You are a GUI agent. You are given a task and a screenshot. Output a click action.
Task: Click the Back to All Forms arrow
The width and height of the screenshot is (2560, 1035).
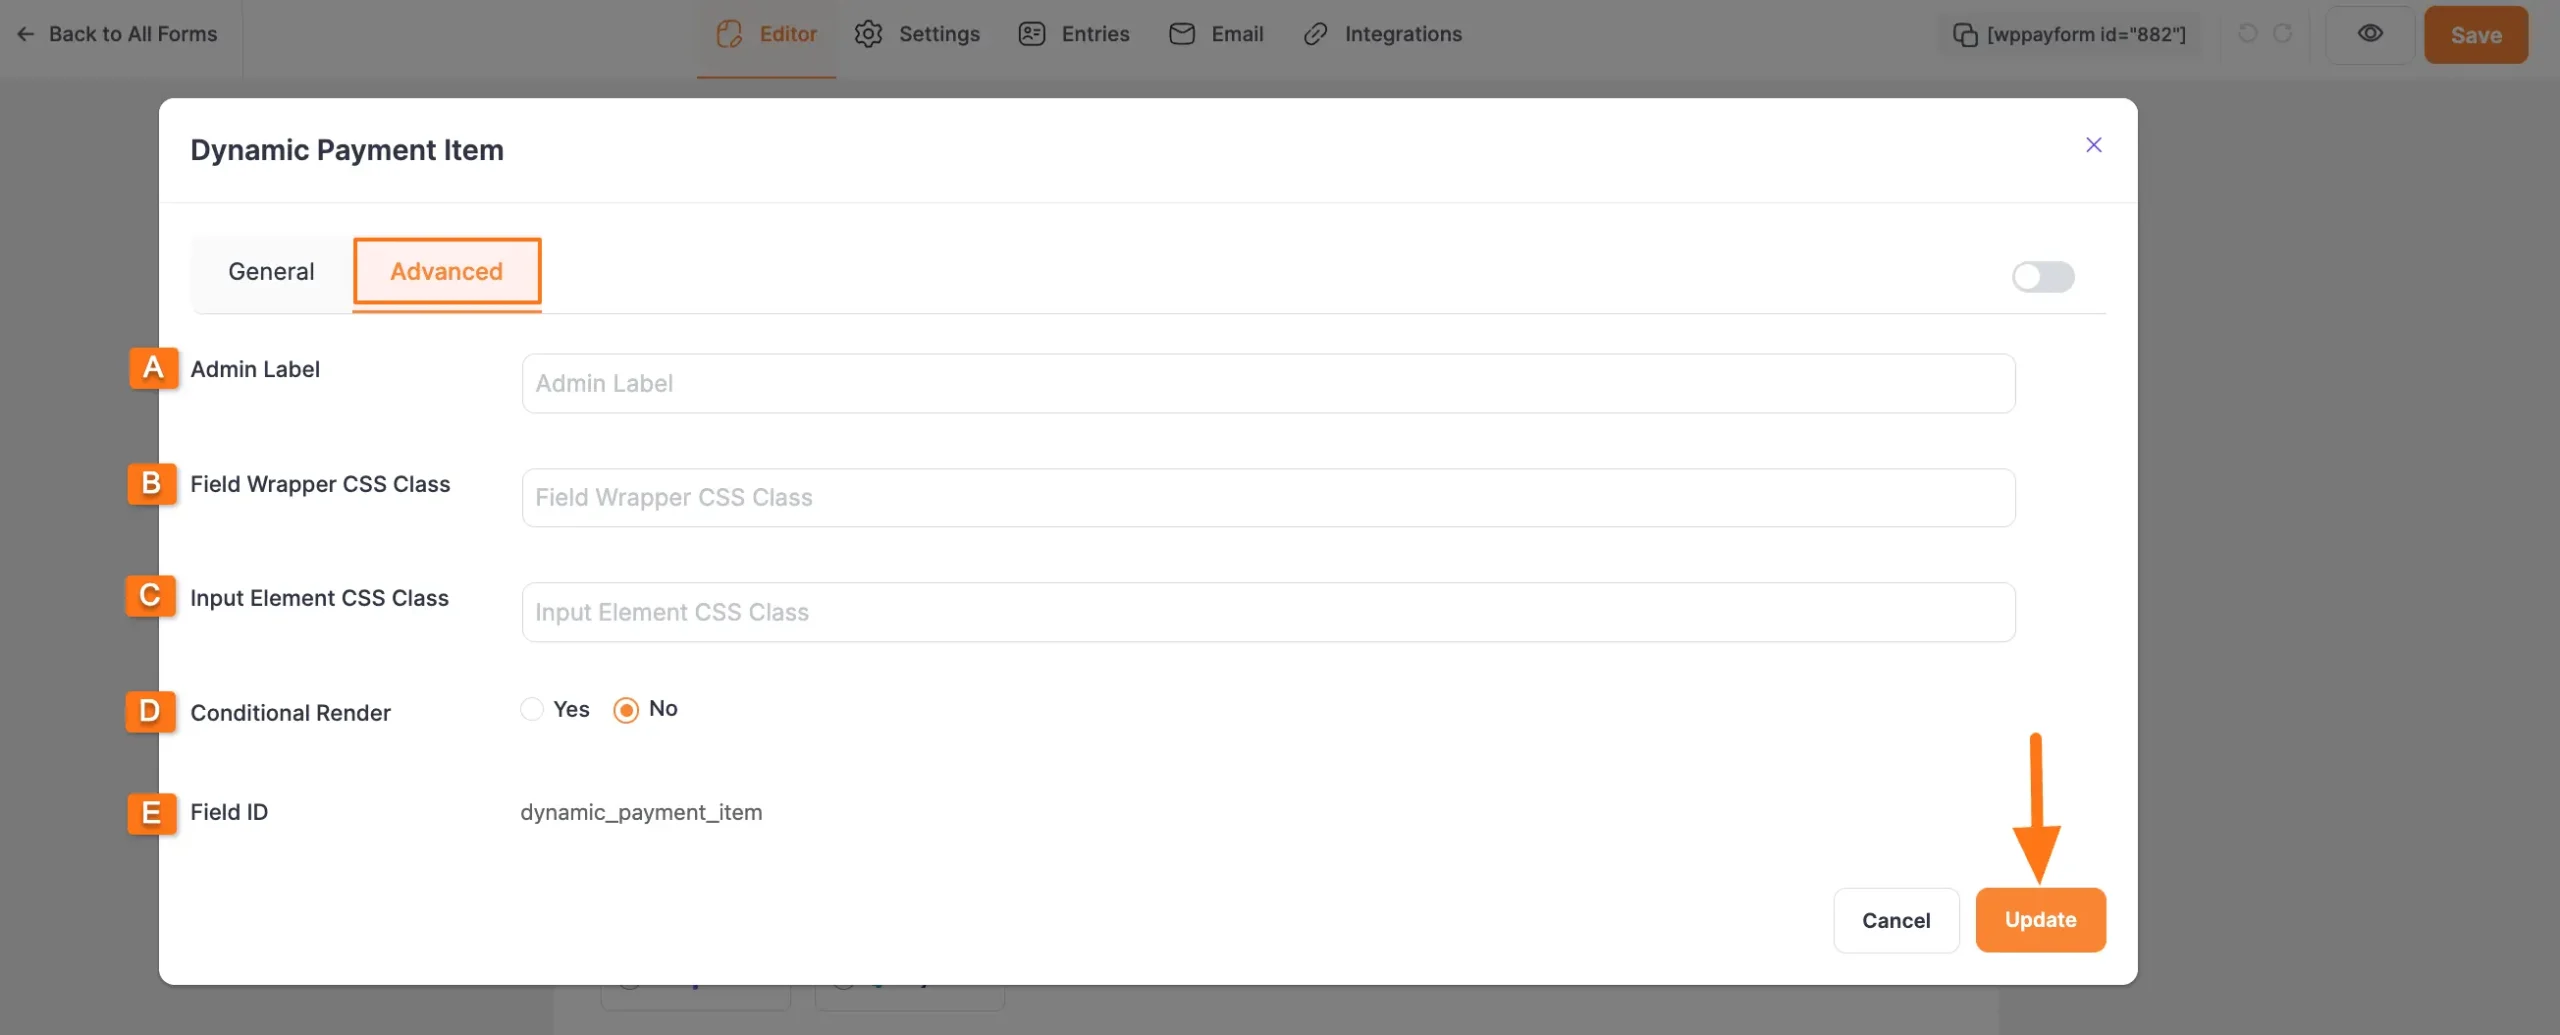pos(26,34)
